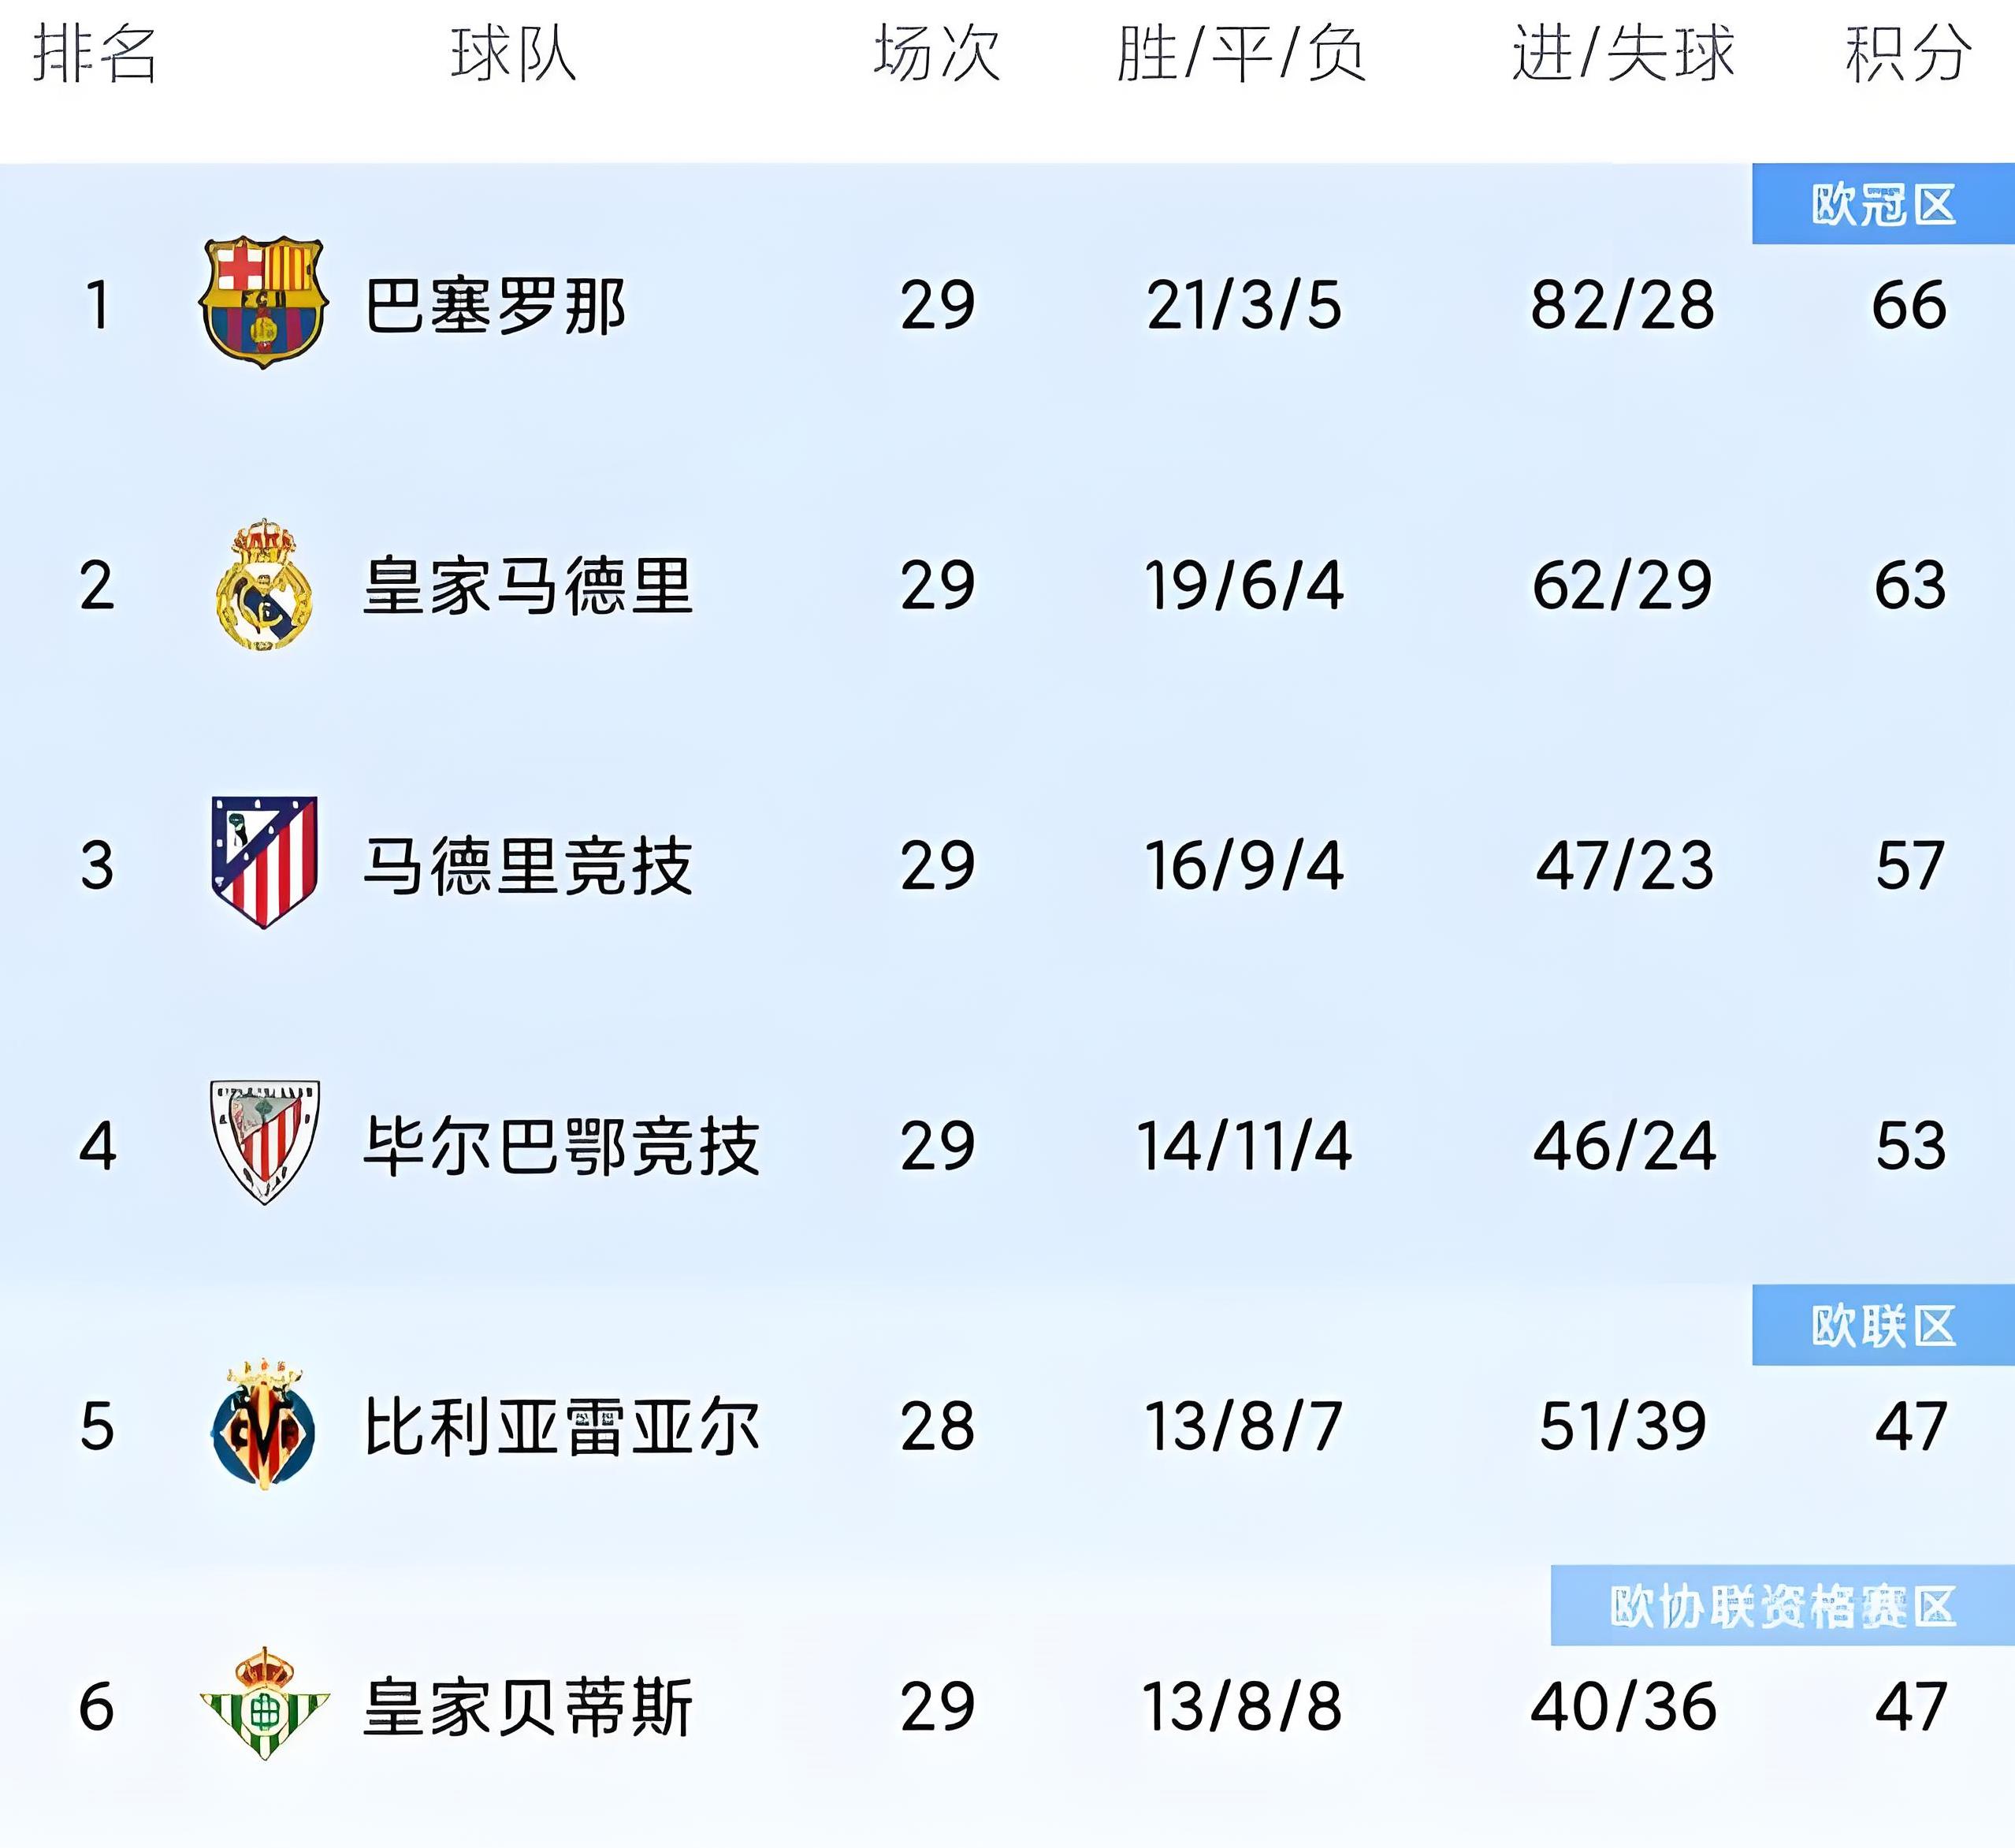Click Barcelona's 66 points value

1909,305
